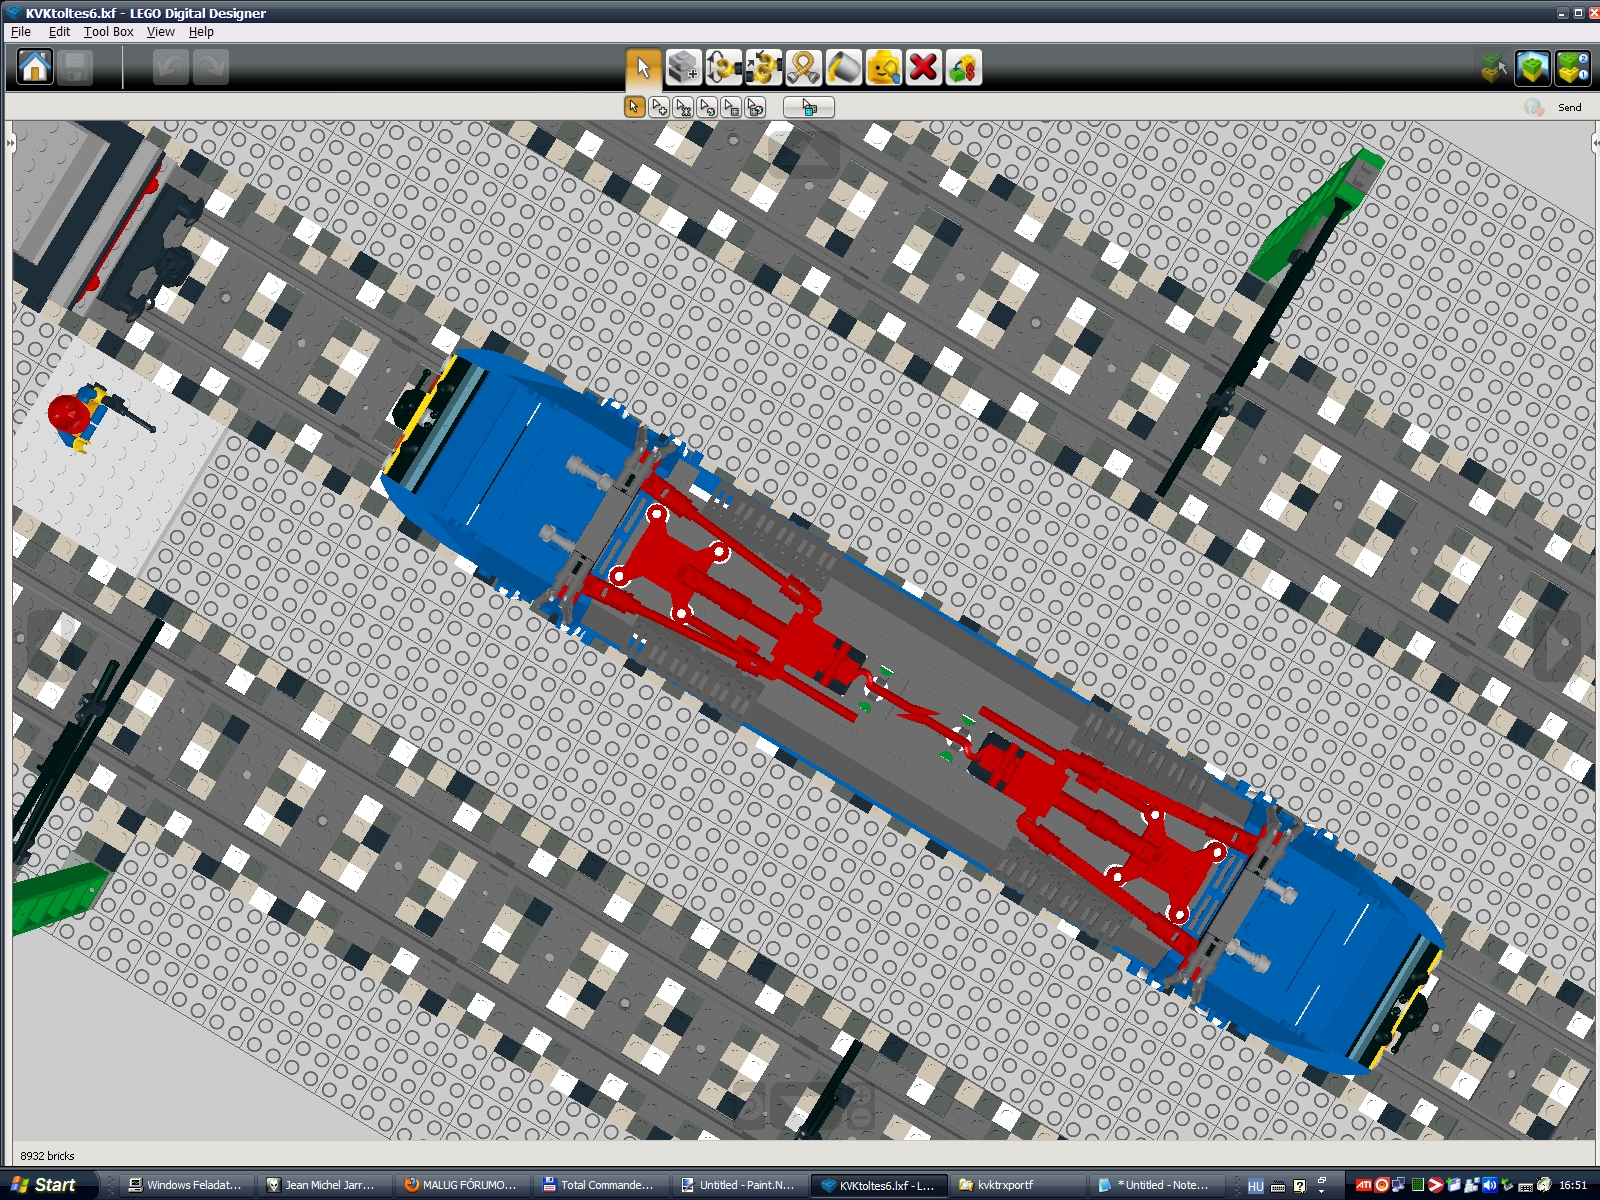Select the Flex tool
The height and width of the screenshot is (1200, 1600).
804,68
